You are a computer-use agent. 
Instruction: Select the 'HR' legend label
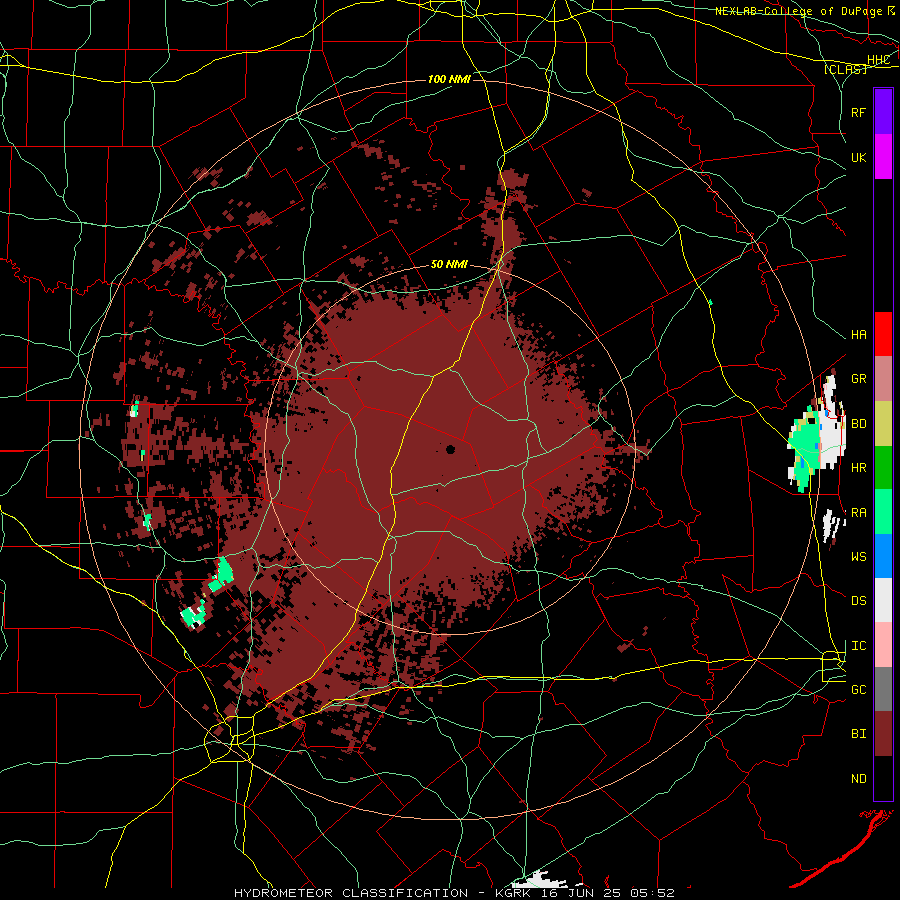[859, 468]
